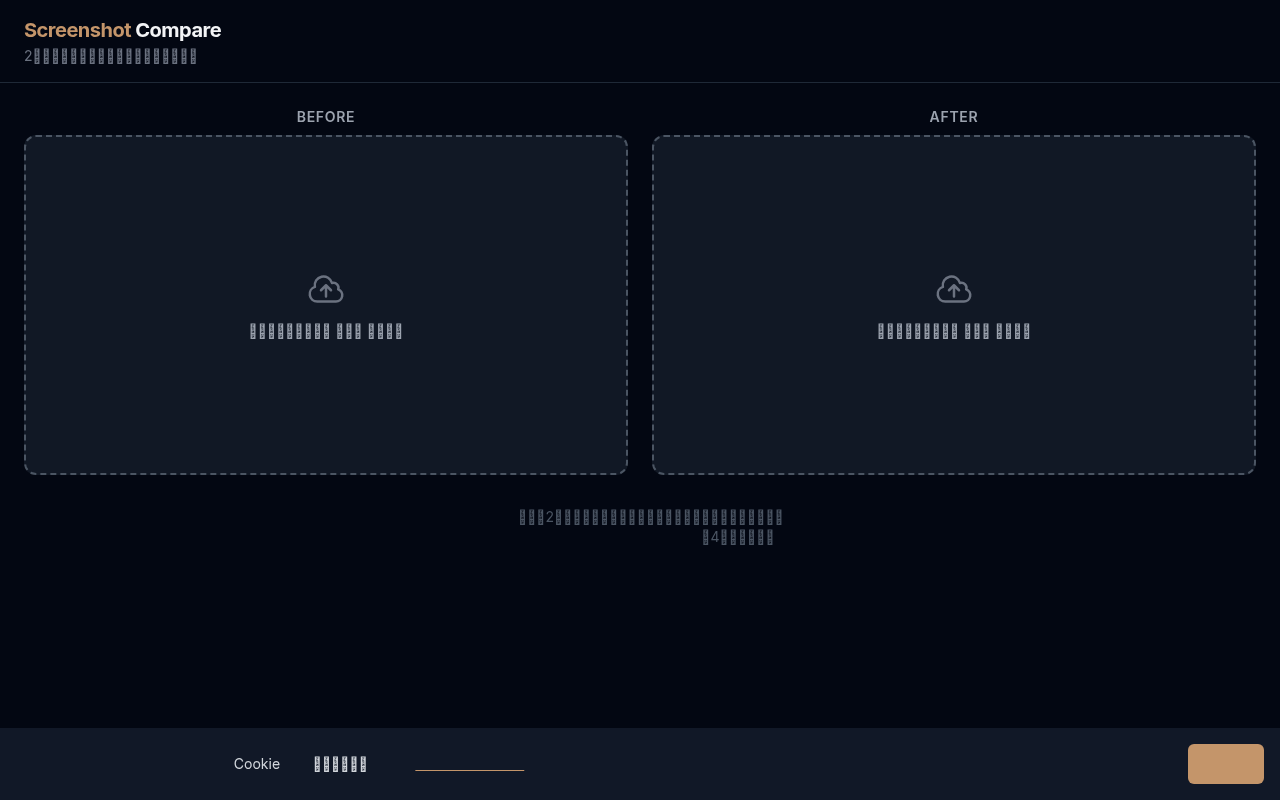Viewport: 1280px width, 800px height.
Task: Open file picker via BEFORE drop zone
Action: [326, 400]
